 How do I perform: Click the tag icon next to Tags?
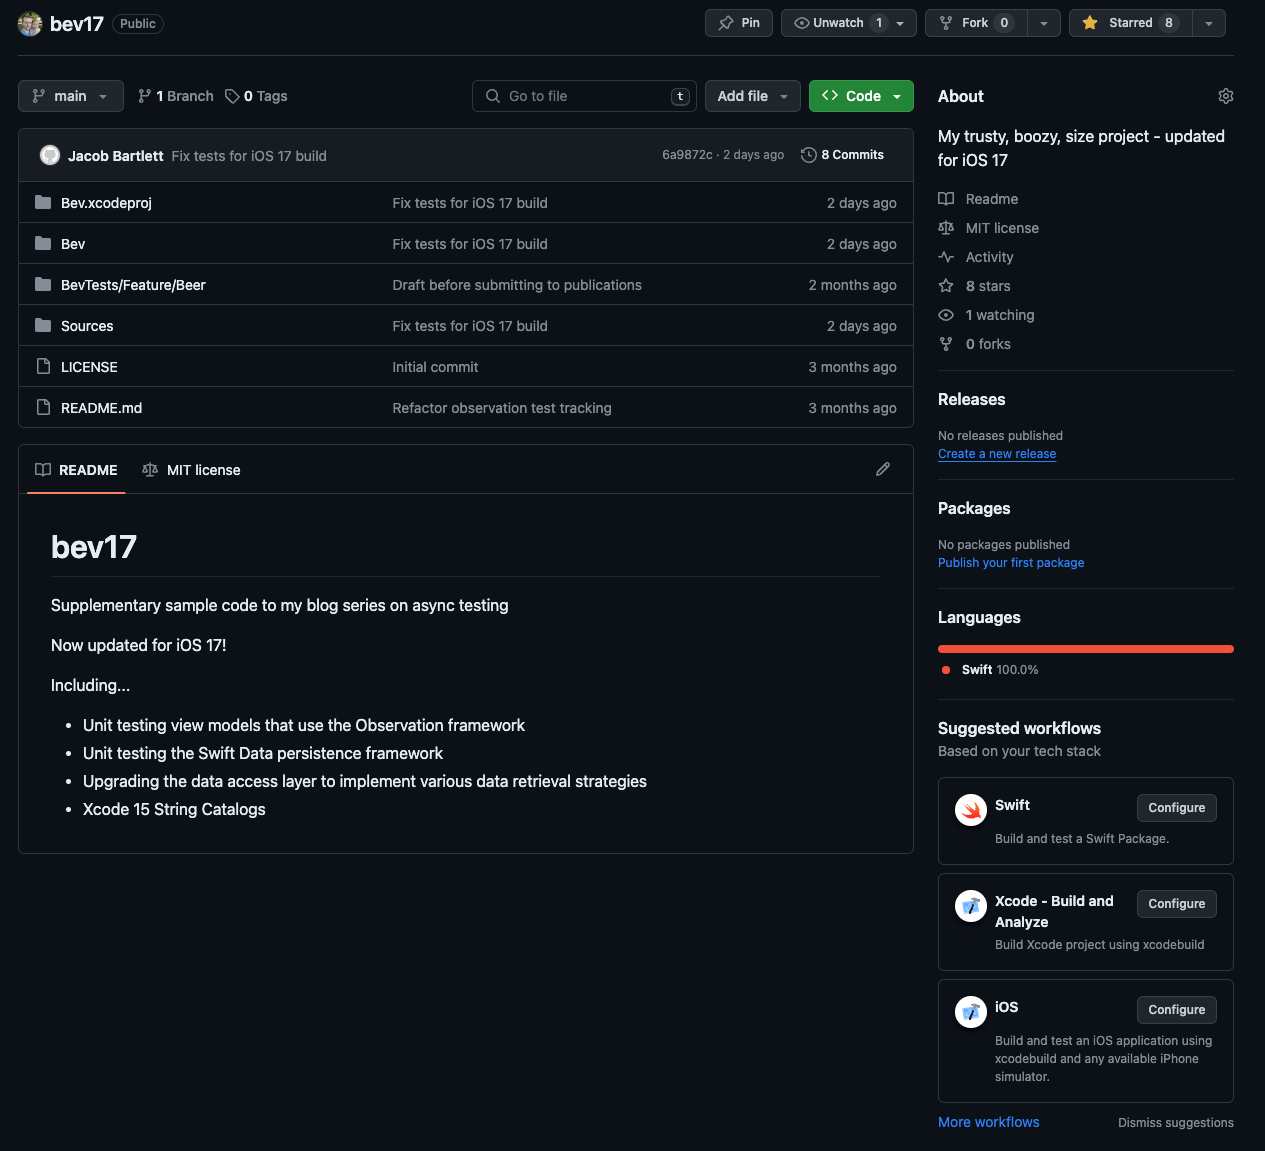point(232,96)
